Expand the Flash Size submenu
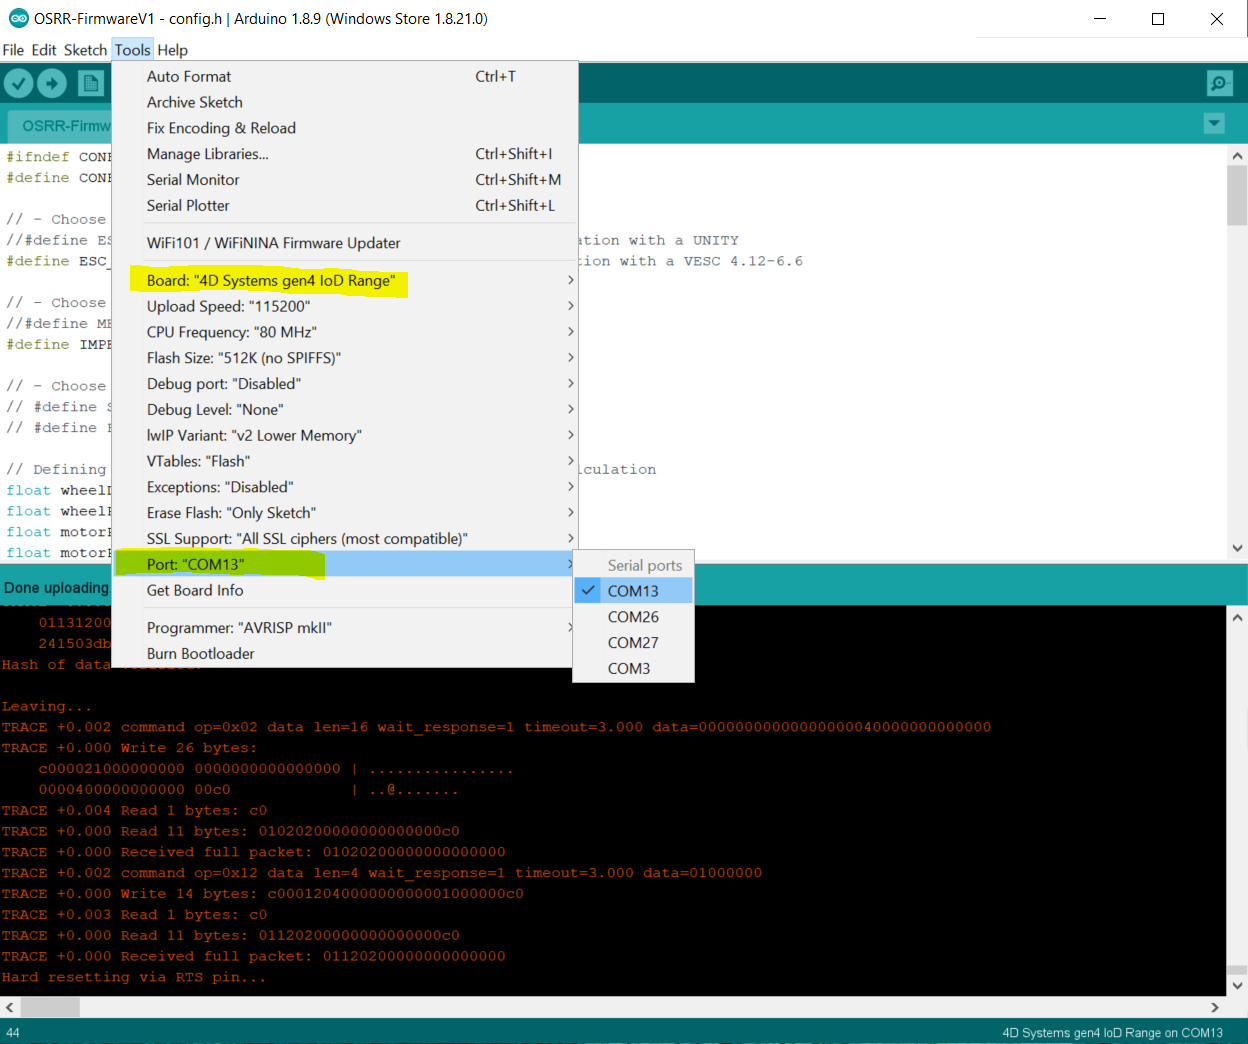The height and width of the screenshot is (1044, 1248). point(345,358)
